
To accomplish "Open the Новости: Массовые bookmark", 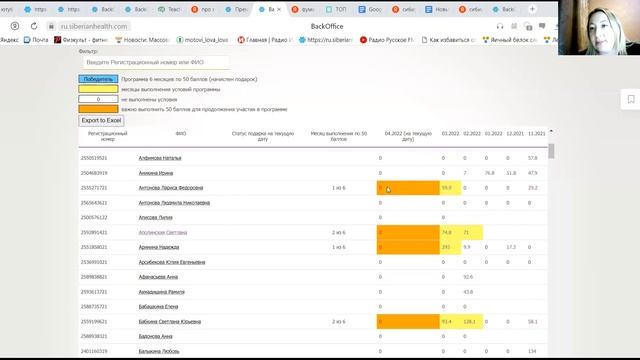I will click(142, 40).
